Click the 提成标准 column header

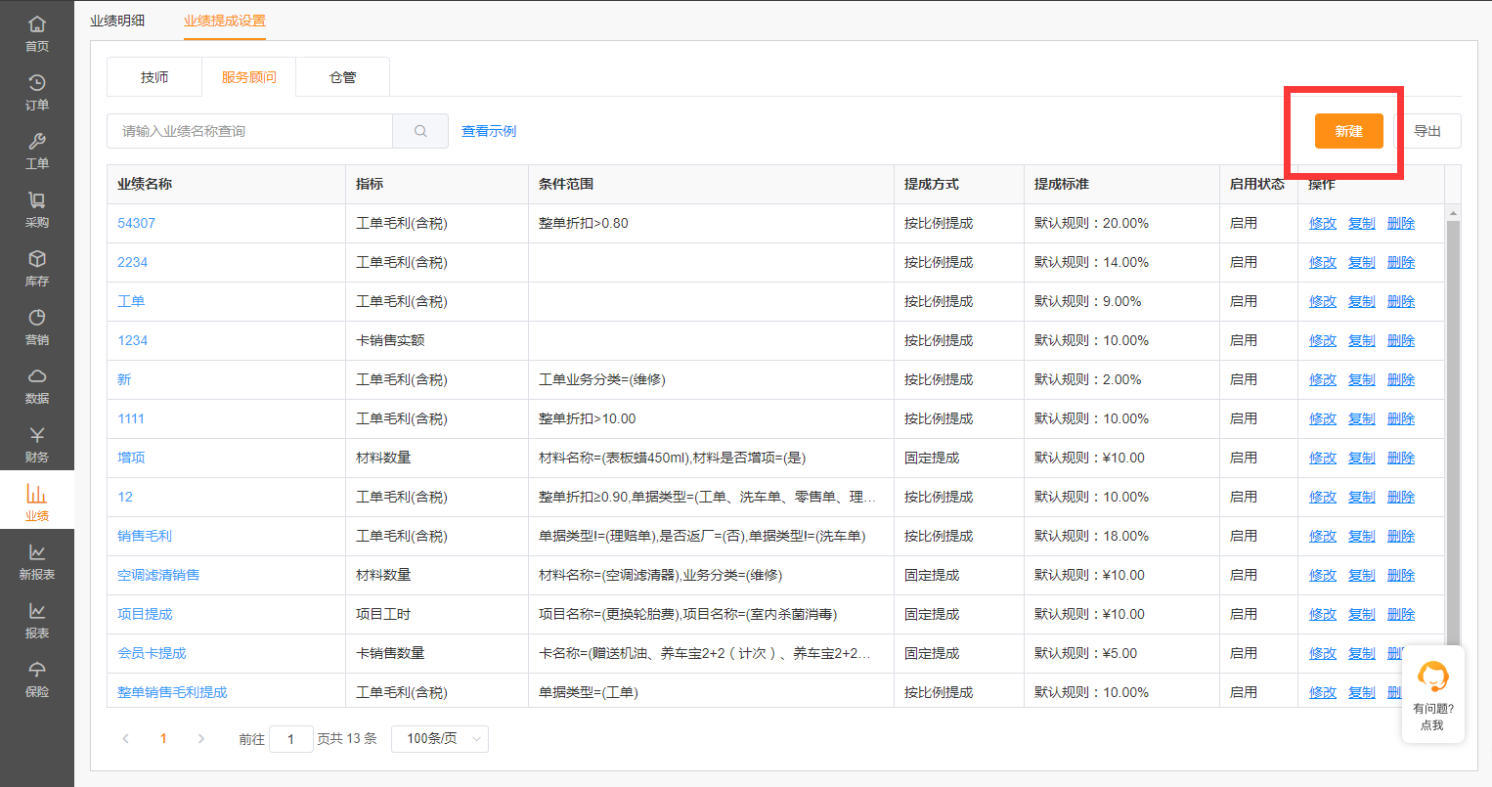point(1122,184)
